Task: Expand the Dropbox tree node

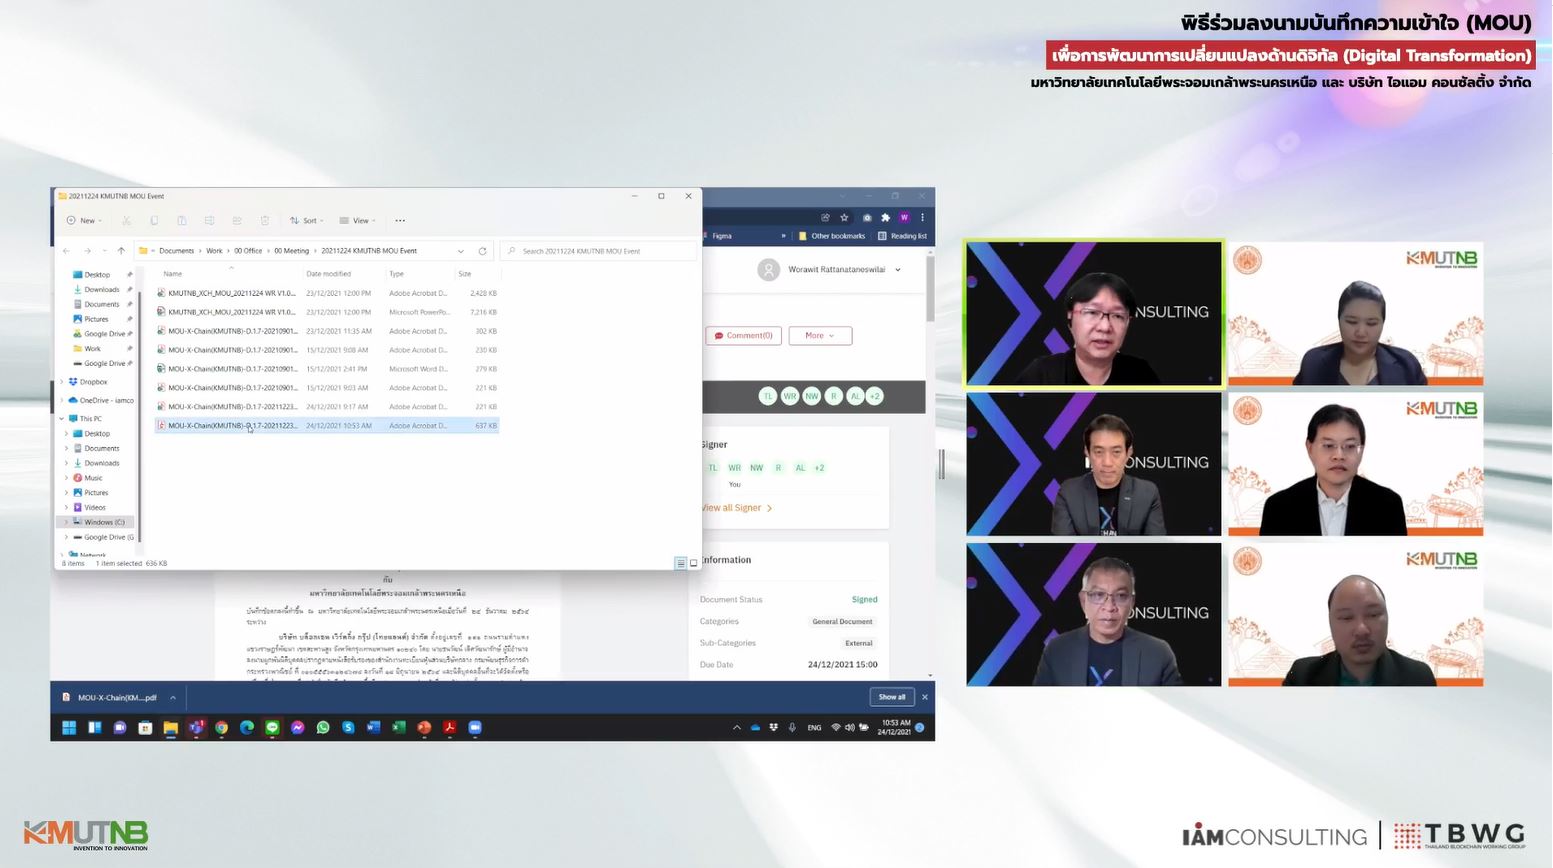Action: (62, 382)
